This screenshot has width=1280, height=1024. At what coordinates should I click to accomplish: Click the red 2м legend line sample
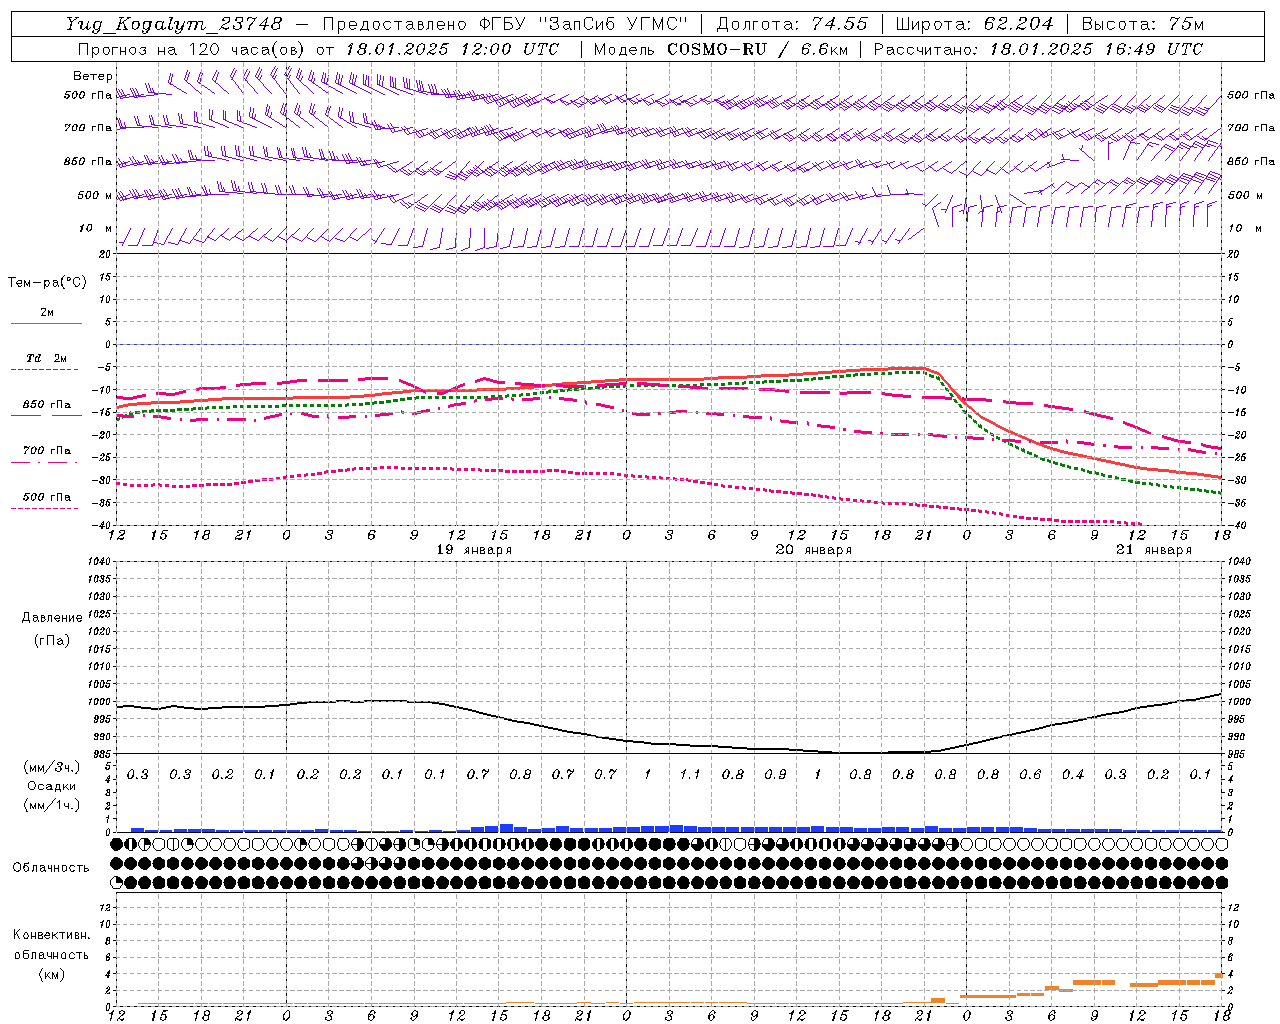[x=46, y=323]
